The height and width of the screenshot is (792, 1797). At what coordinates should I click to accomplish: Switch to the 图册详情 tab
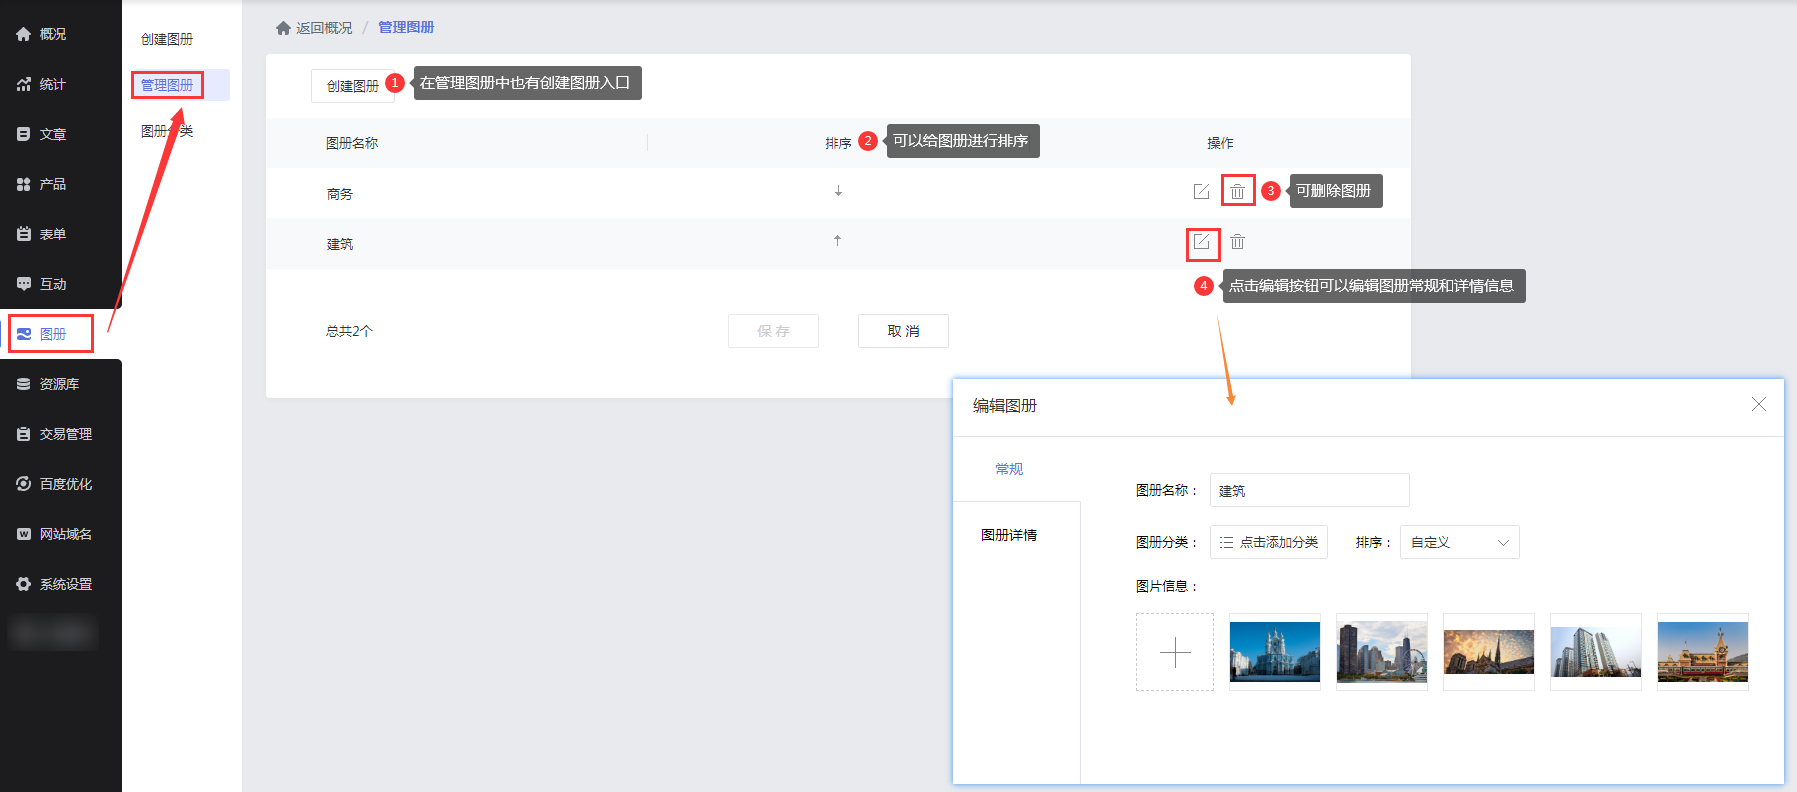point(1009,535)
